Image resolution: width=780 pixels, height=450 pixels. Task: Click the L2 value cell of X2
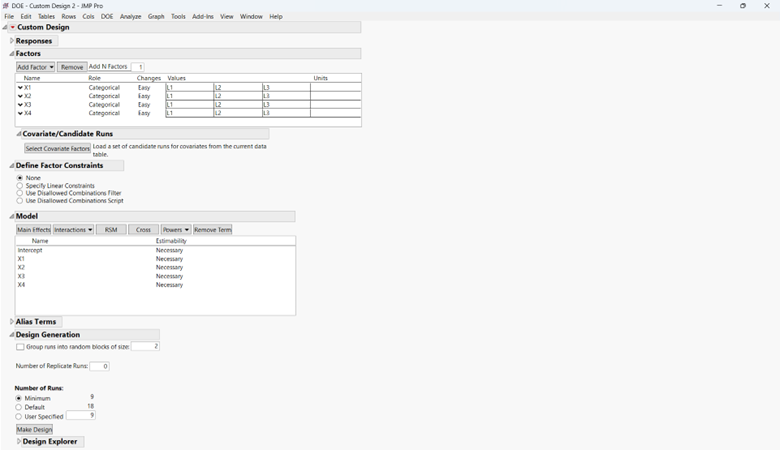238,96
